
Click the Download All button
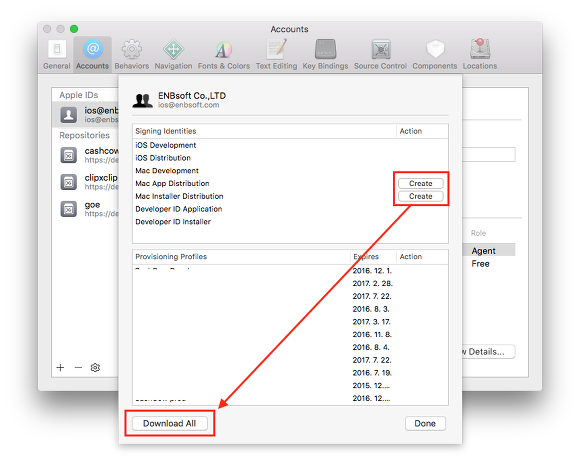pos(169,423)
